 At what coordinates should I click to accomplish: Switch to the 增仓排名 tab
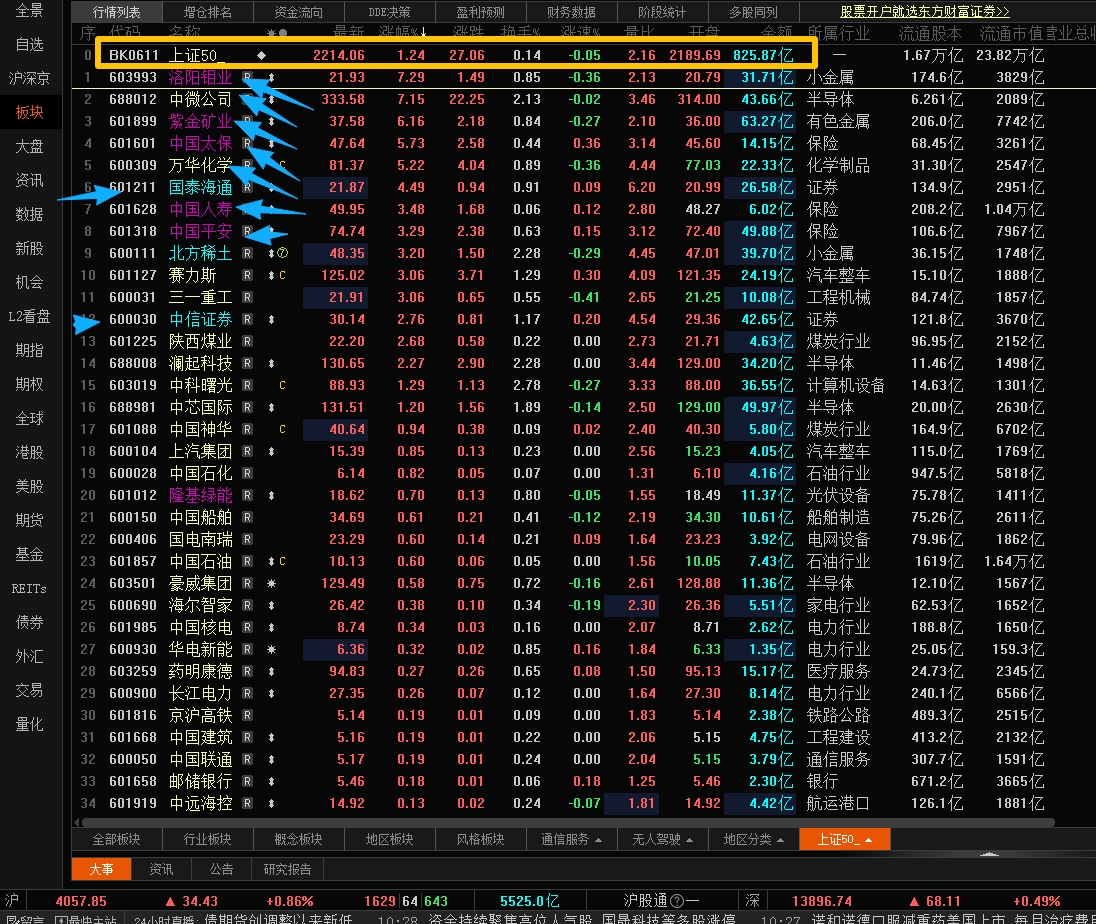(x=208, y=12)
